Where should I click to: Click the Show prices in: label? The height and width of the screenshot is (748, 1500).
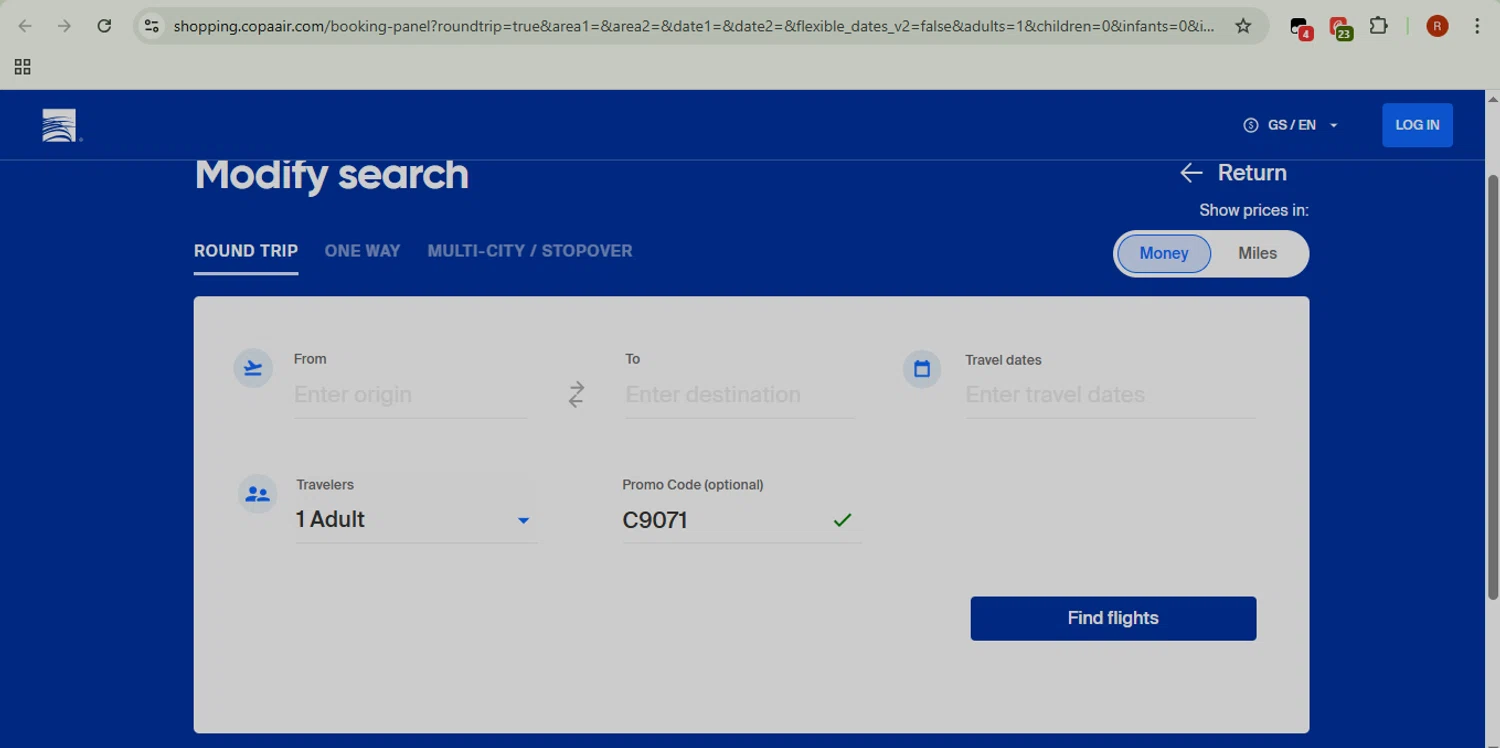1253,211
